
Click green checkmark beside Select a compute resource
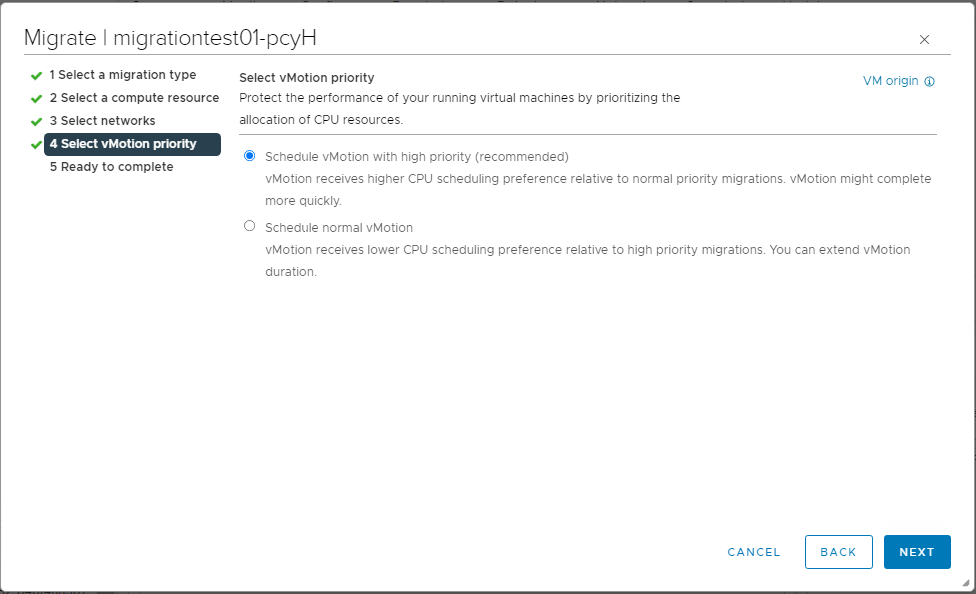36,98
